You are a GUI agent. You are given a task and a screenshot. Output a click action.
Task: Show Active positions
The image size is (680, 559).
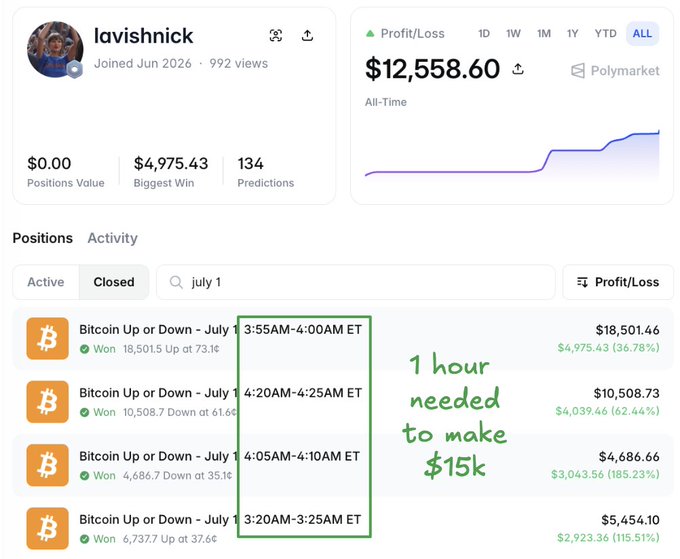[46, 282]
